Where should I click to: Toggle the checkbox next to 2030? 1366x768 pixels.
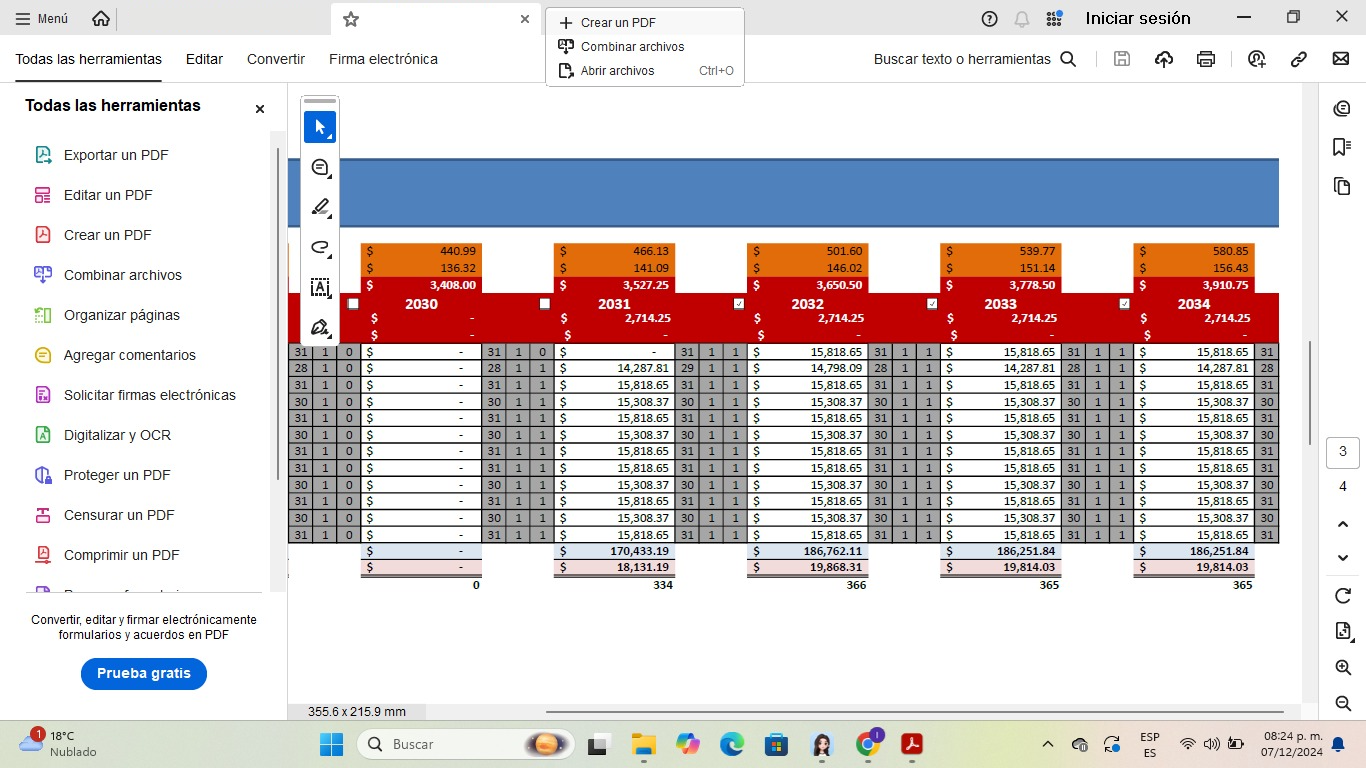tap(353, 304)
